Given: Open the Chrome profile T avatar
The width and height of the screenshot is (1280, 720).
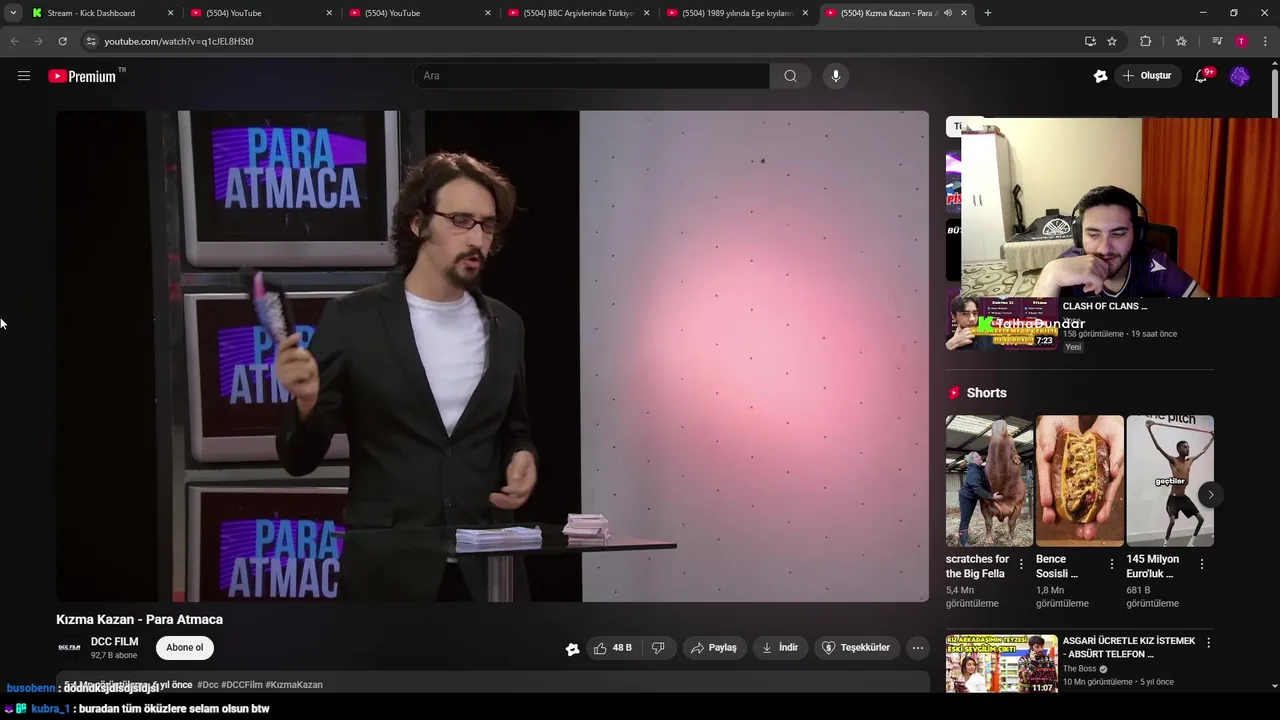Looking at the screenshot, I should (1241, 41).
